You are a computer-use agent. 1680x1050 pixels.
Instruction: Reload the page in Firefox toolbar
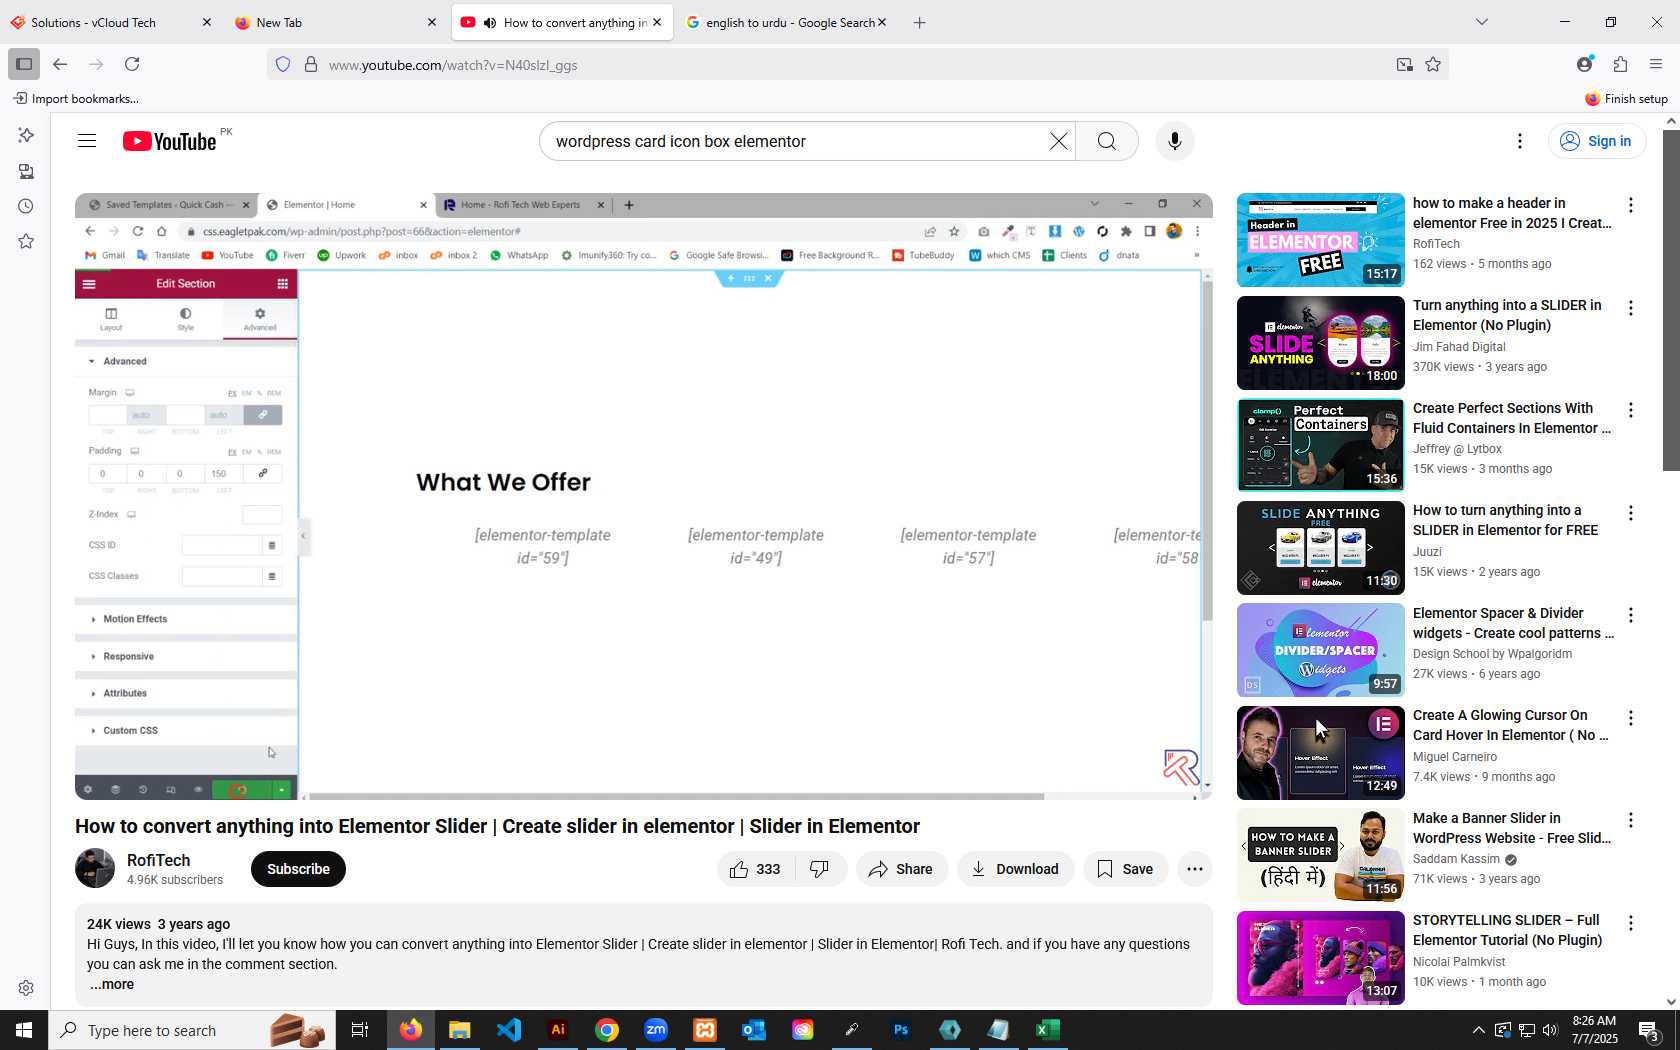(132, 64)
